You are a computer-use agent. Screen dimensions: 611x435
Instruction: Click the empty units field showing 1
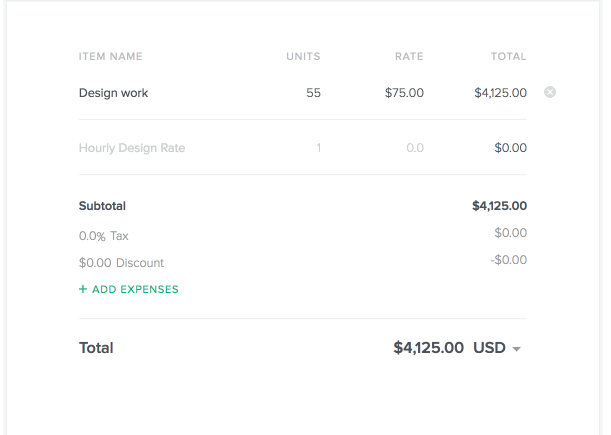tap(319, 148)
